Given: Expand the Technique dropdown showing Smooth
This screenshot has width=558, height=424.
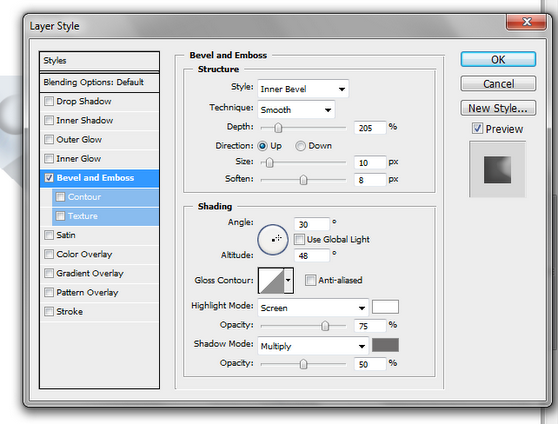Looking at the screenshot, I should [x=296, y=110].
